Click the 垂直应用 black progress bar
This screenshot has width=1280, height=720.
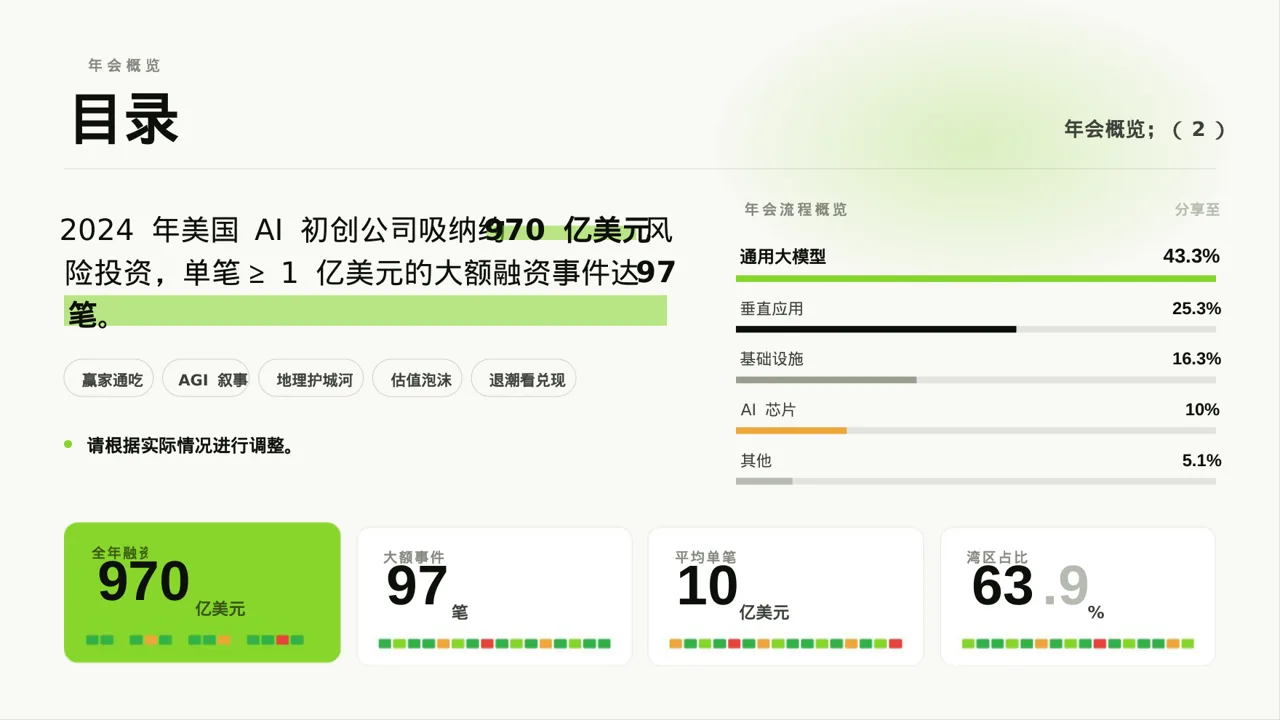[x=876, y=329]
